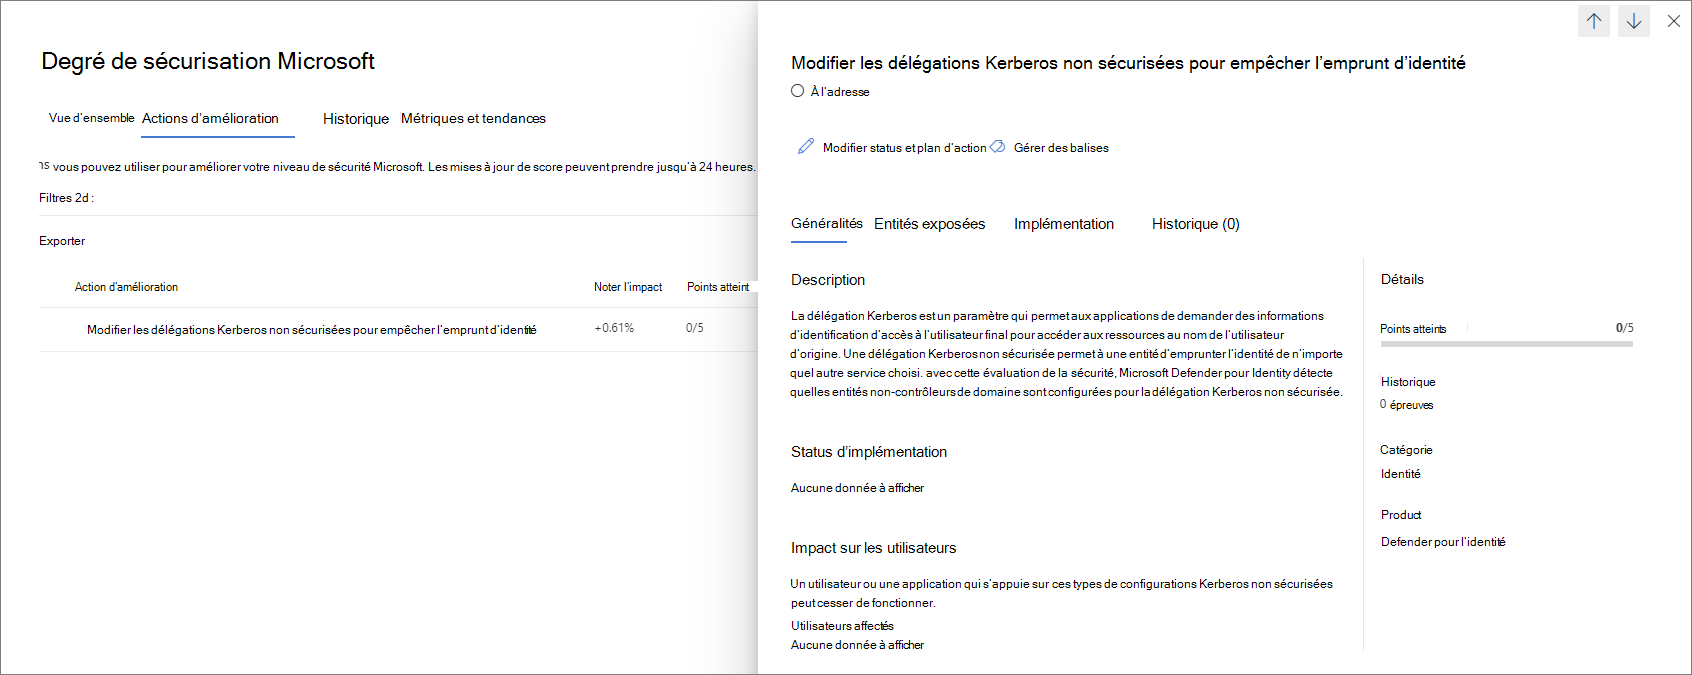This screenshot has height=675, width=1692.
Task: Select the 'À l'adresse' radio circle
Action: click(797, 91)
